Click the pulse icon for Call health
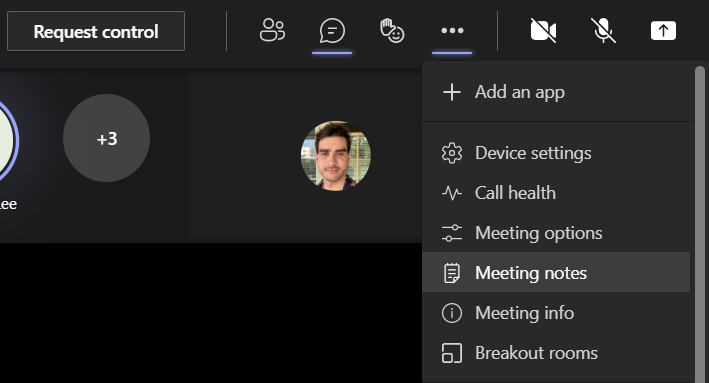 click(452, 193)
